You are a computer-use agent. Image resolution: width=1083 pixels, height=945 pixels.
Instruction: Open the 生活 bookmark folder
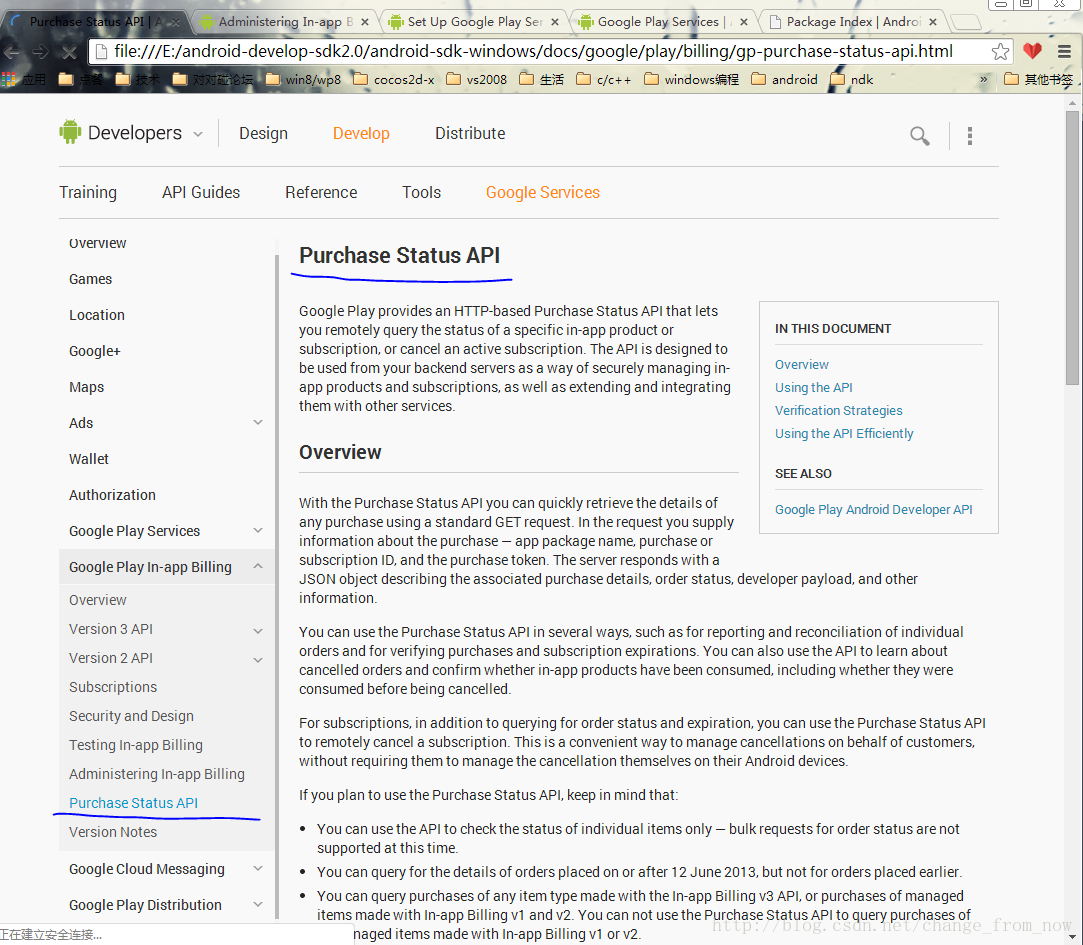(x=542, y=79)
